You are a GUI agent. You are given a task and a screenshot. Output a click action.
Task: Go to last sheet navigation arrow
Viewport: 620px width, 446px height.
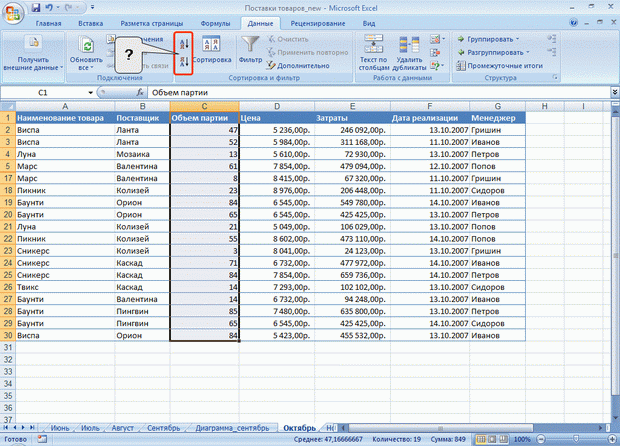click(x=32, y=427)
